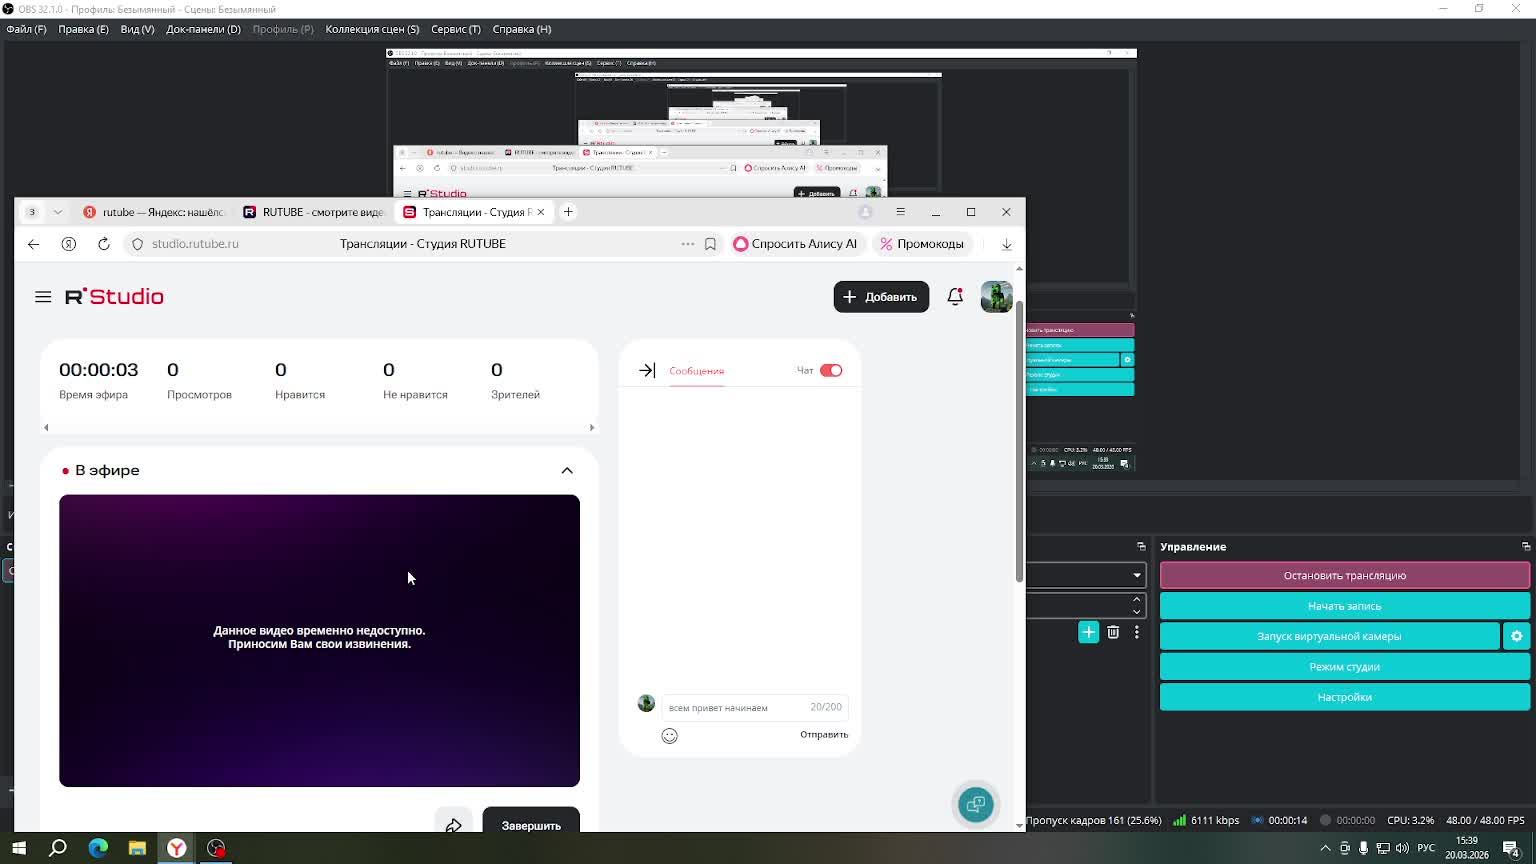Open the Док-панели menu
1536x864 pixels.
point(203,29)
